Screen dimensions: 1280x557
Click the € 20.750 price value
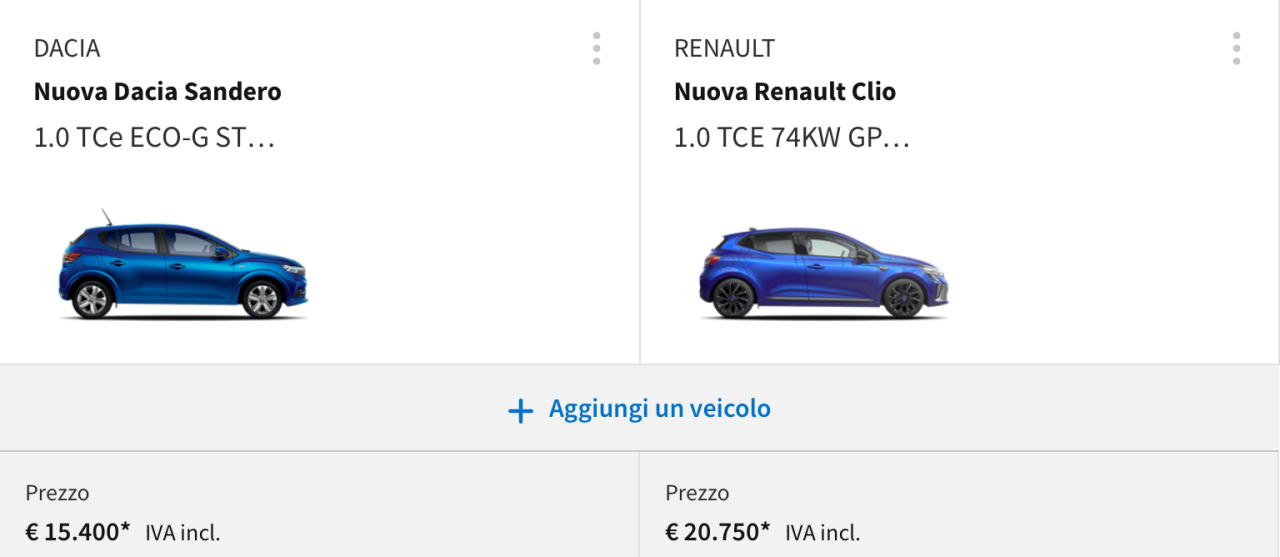[x=712, y=532]
